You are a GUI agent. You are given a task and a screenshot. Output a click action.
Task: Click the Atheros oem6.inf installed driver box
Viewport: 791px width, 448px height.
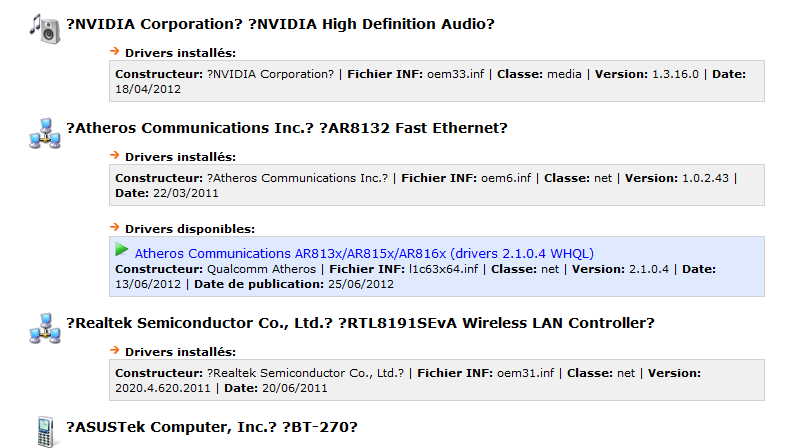click(x=436, y=185)
